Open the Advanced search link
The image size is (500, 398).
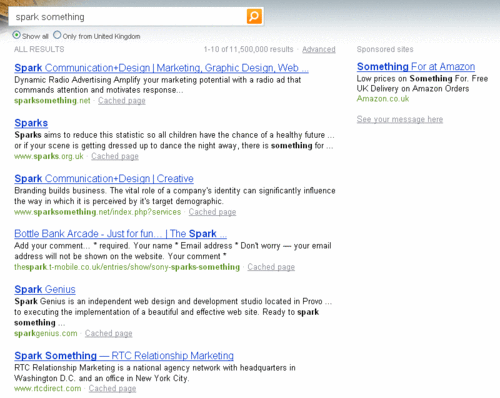coord(319,49)
